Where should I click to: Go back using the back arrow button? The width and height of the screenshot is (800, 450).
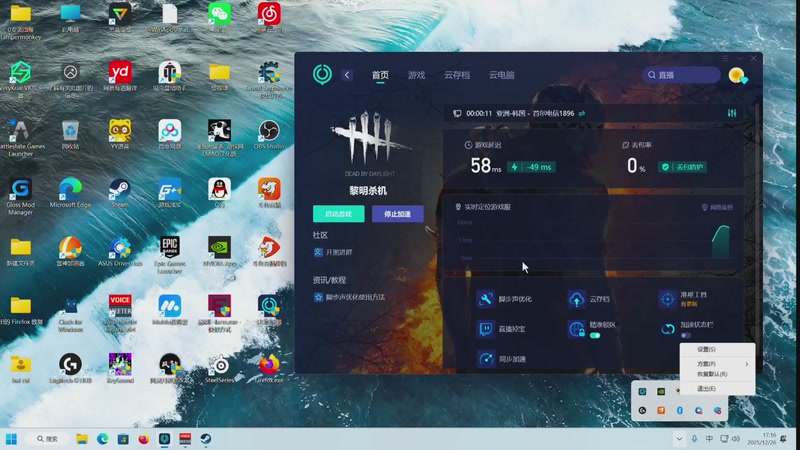347,75
